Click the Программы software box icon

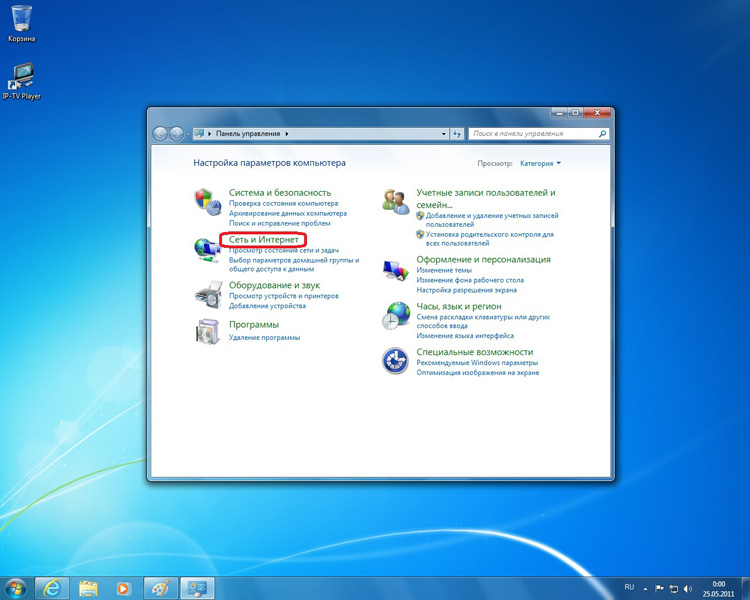point(208,331)
